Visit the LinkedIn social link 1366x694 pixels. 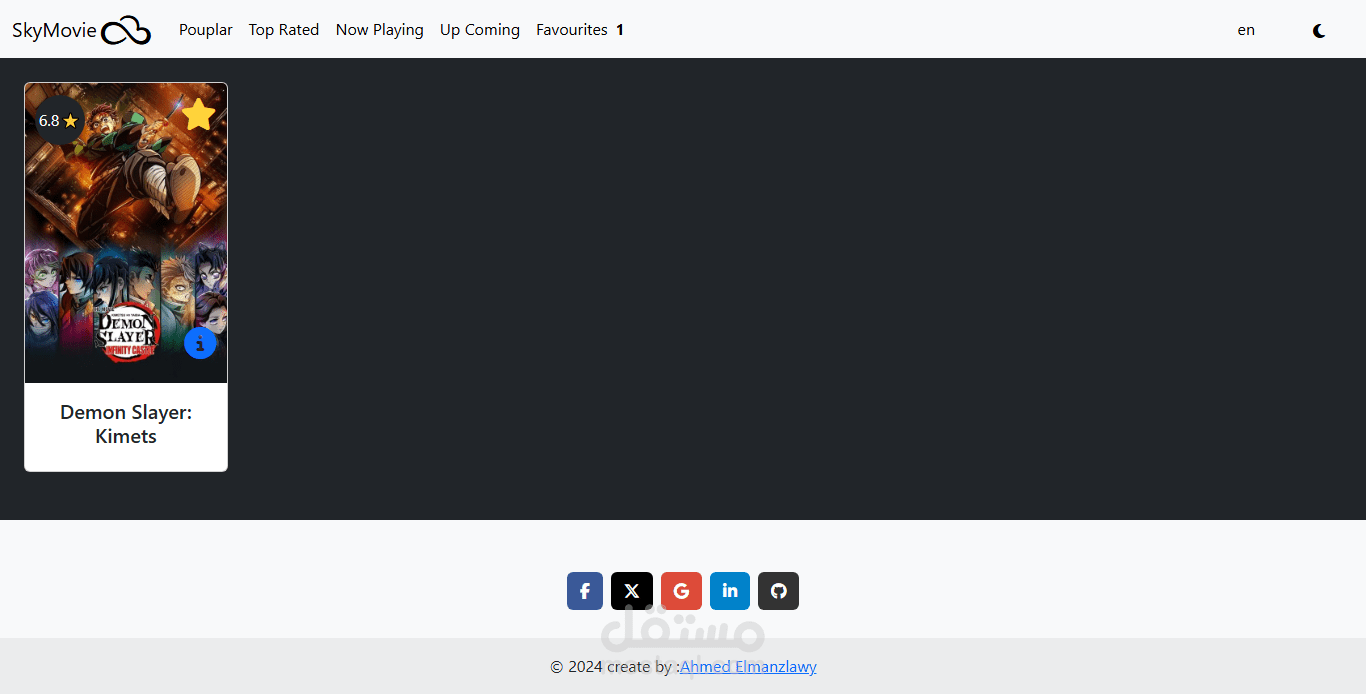click(x=730, y=591)
